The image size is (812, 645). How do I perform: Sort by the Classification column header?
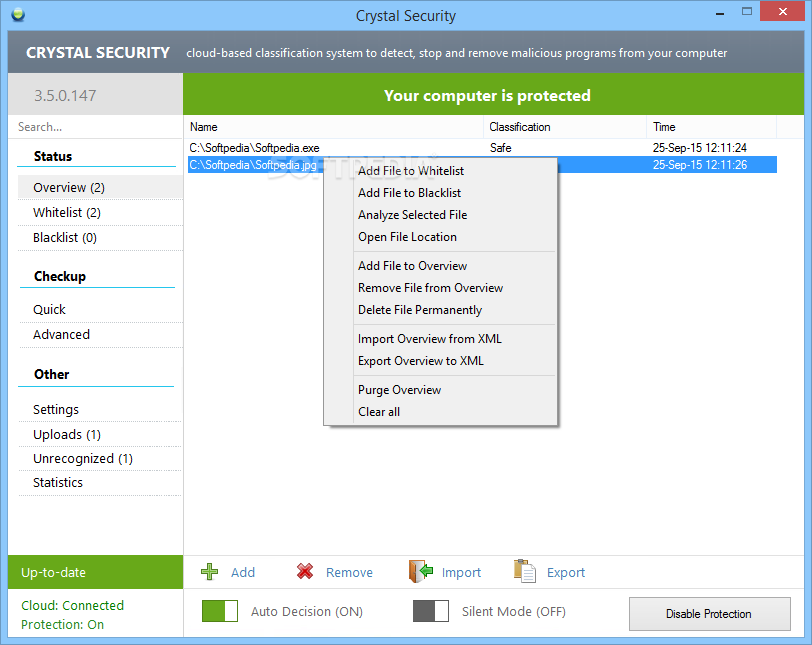pyautogui.click(x=564, y=127)
